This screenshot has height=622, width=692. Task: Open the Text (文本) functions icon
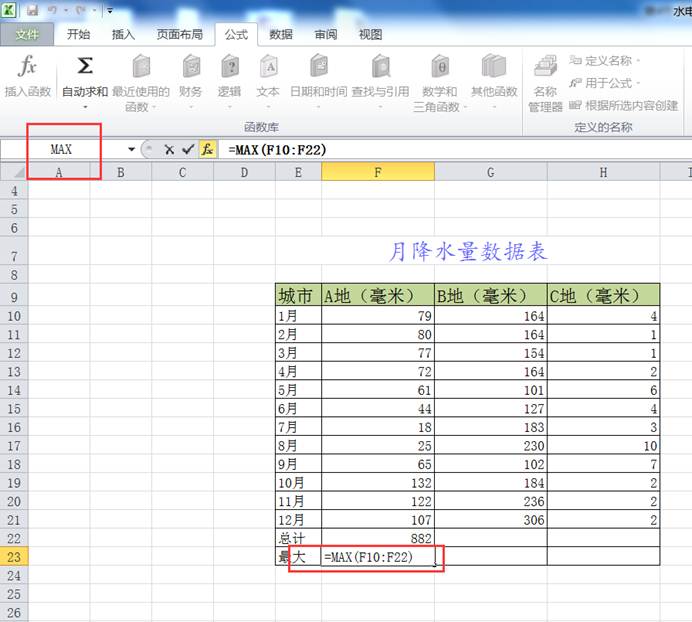[268, 67]
